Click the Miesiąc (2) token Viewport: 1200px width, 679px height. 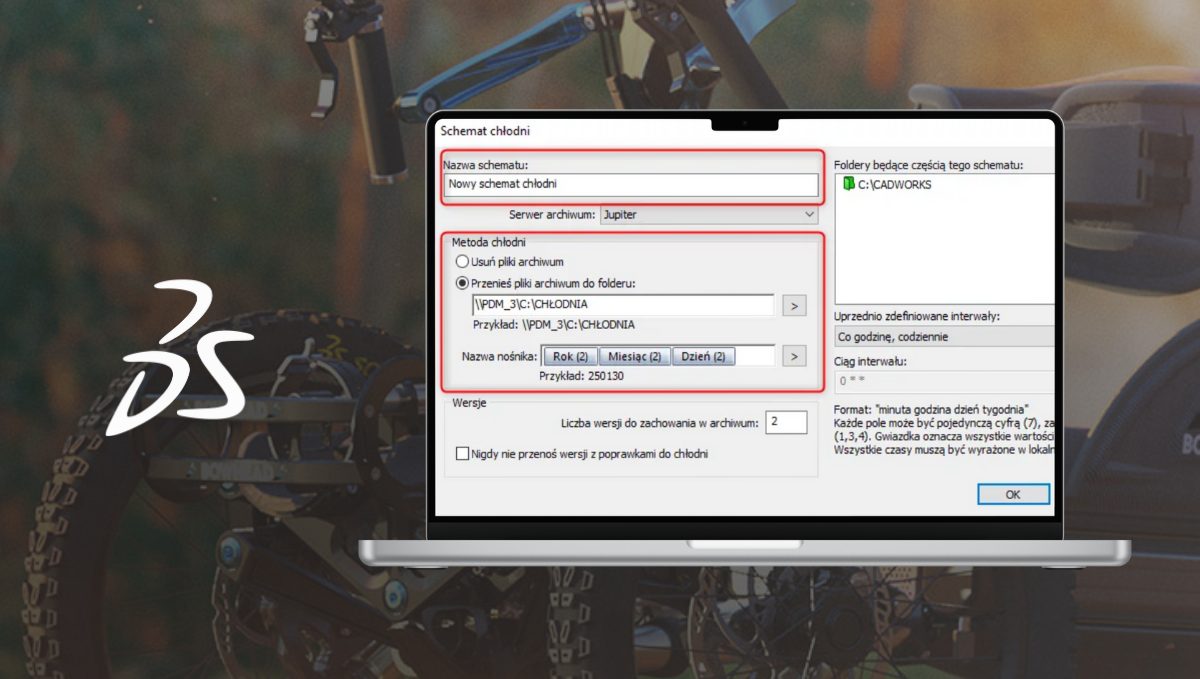click(635, 356)
